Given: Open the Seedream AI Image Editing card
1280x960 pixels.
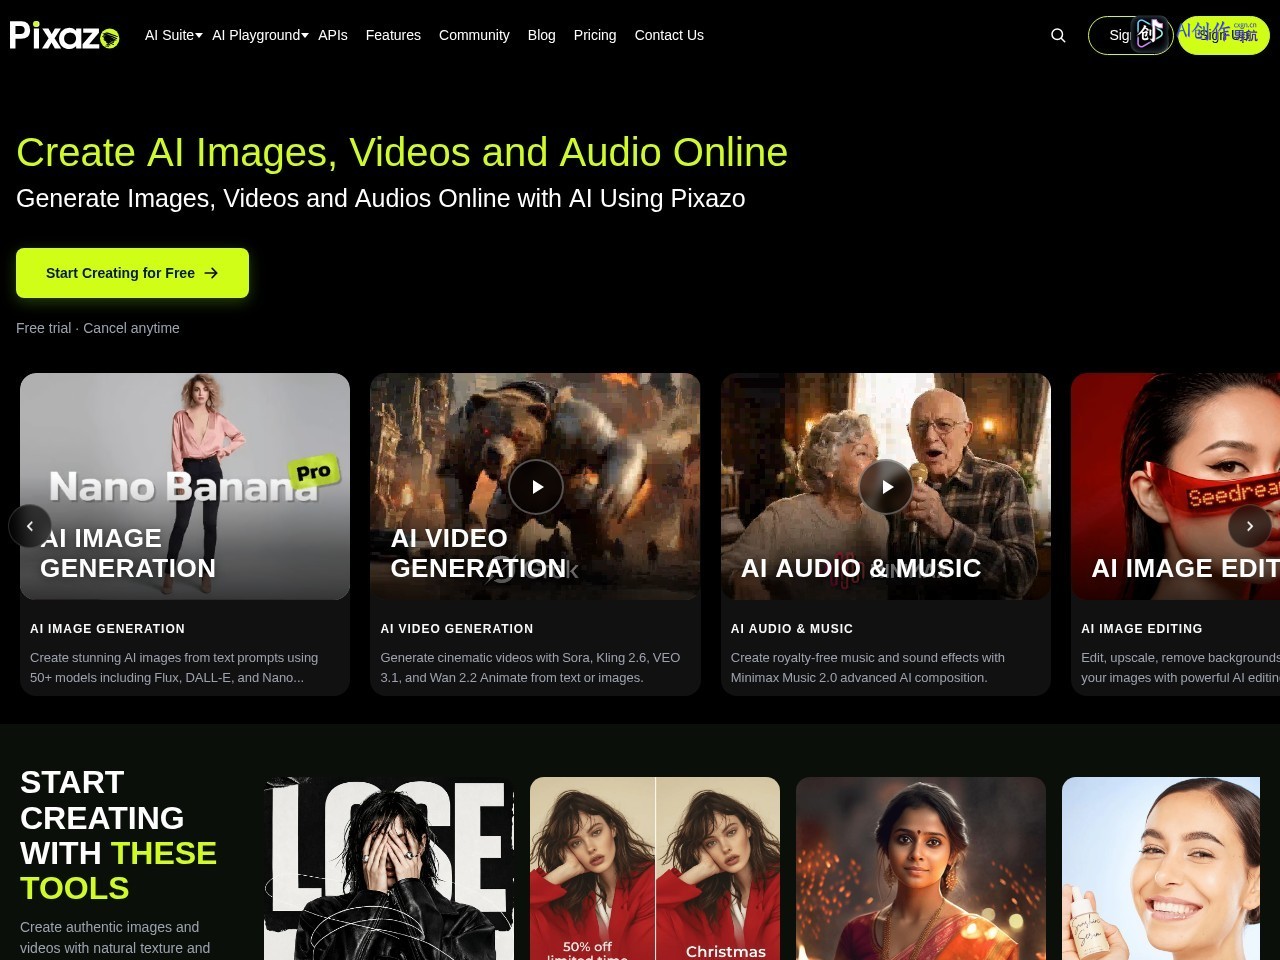Looking at the screenshot, I should pos(1175,486).
